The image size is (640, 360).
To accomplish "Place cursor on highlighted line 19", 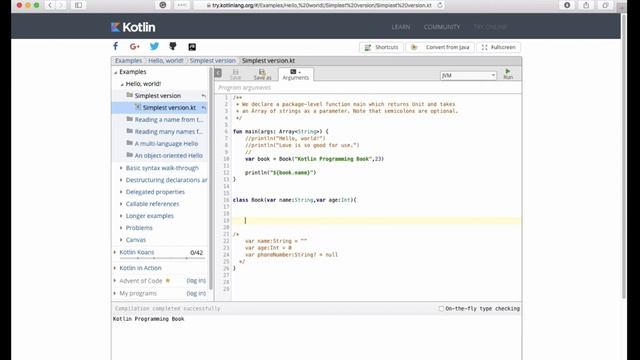I will coord(376,220).
